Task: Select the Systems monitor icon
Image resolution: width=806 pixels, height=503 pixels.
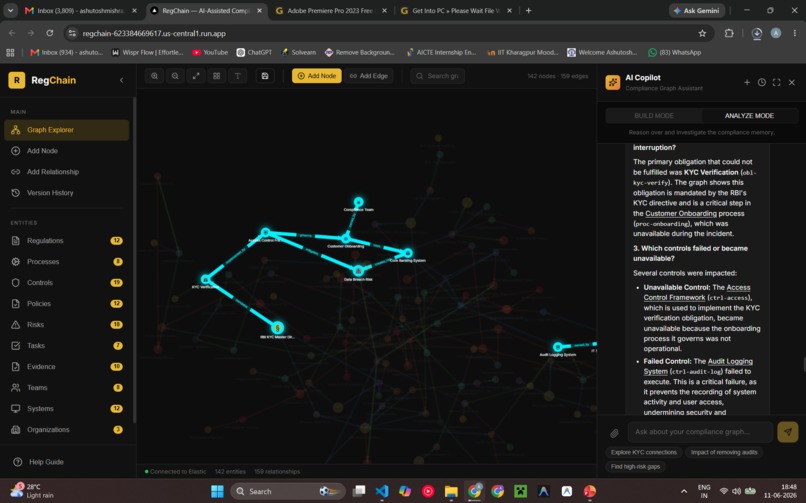Action: click(x=16, y=409)
